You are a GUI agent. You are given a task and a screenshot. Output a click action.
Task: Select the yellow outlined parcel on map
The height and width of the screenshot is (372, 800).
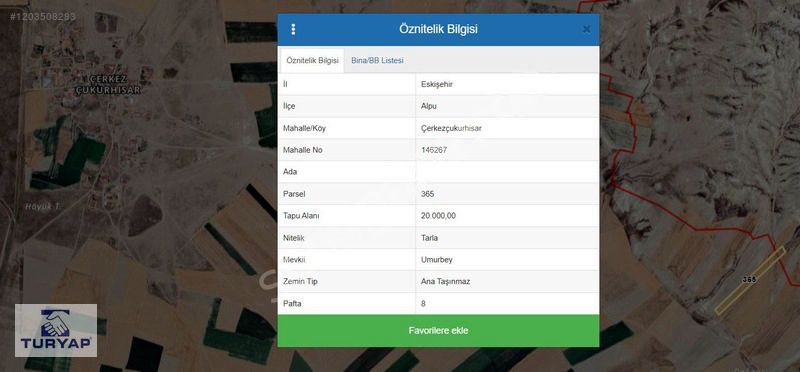pos(749,280)
